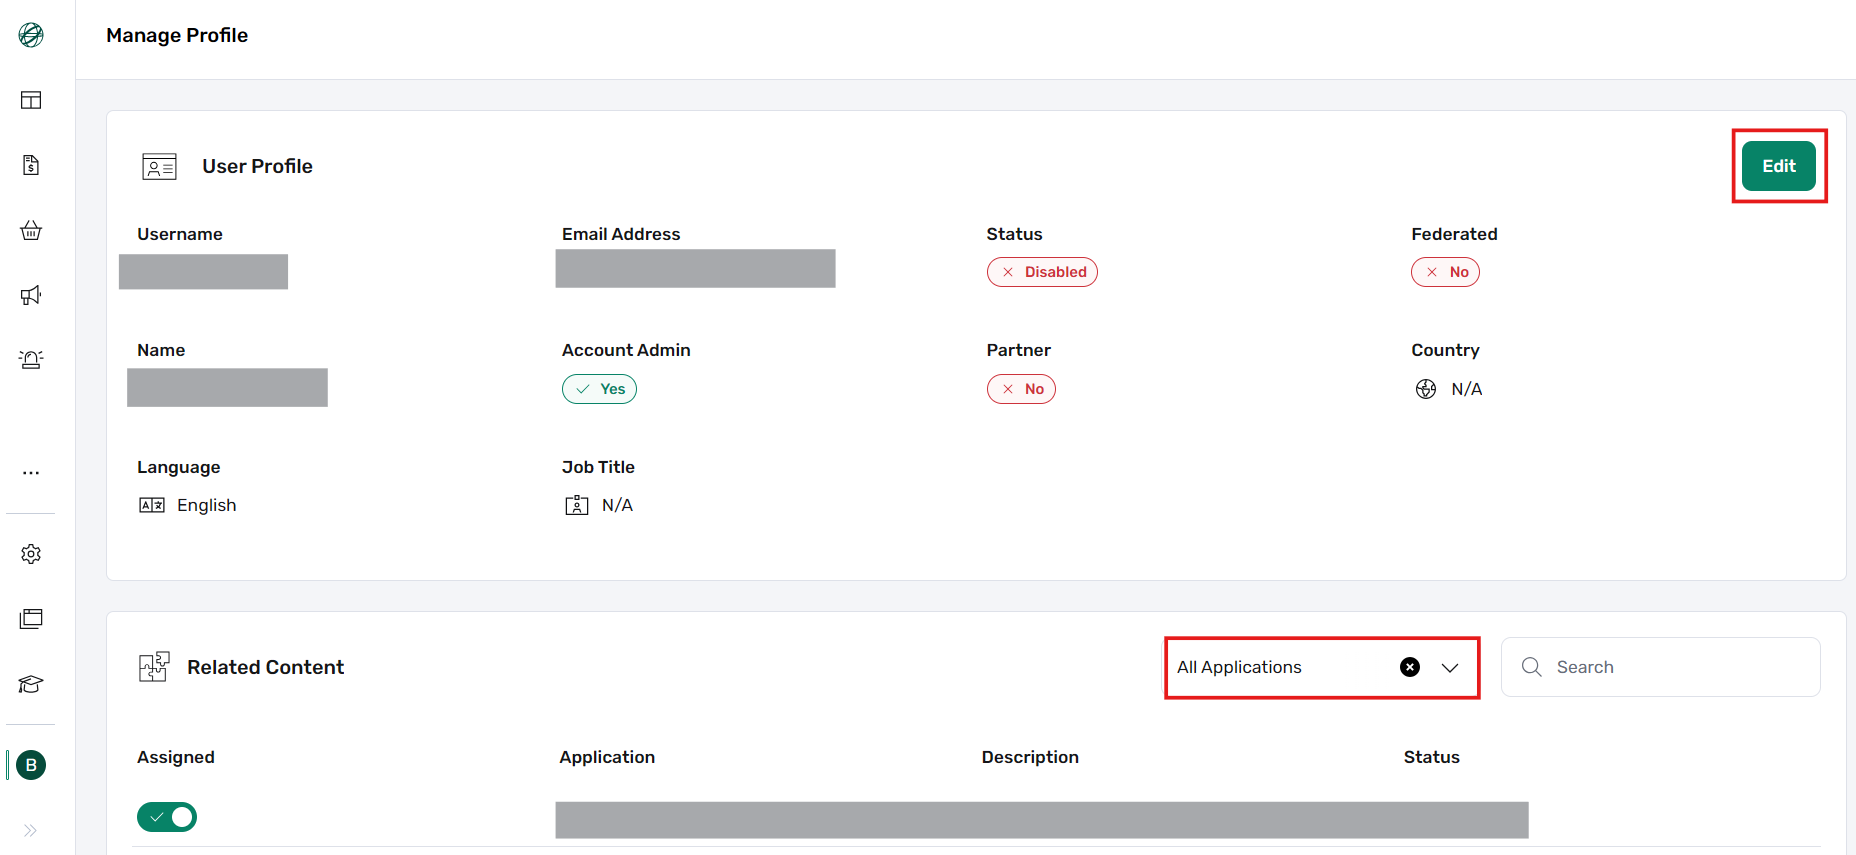Click the globe logo in the sidebar
The width and height of the screenshot is (1856, 855).
pyautogui.click(x=31, y=35)
